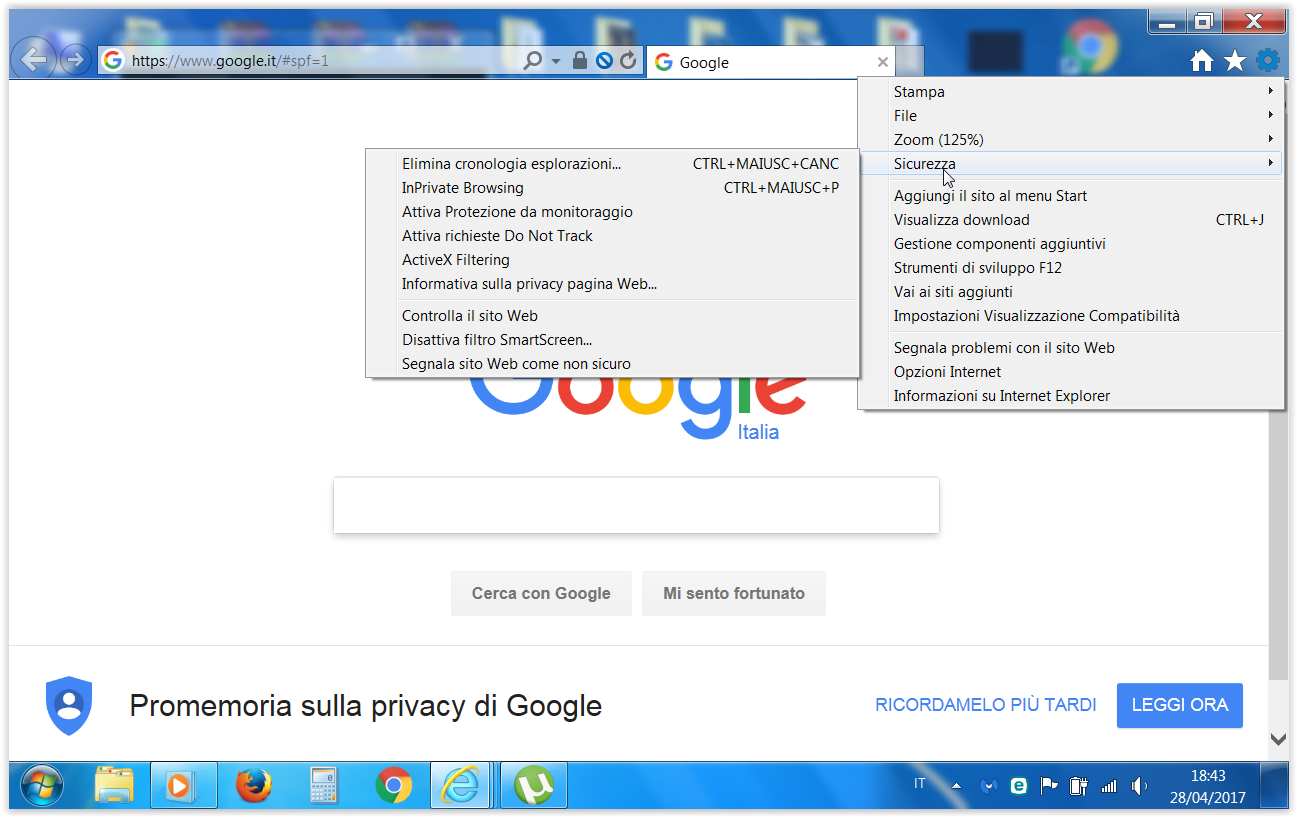Enable Attiva Protezione da monitoraggio
This screenshot has height=817, width=1297.
pyautogui.click(x=613, y=211)
